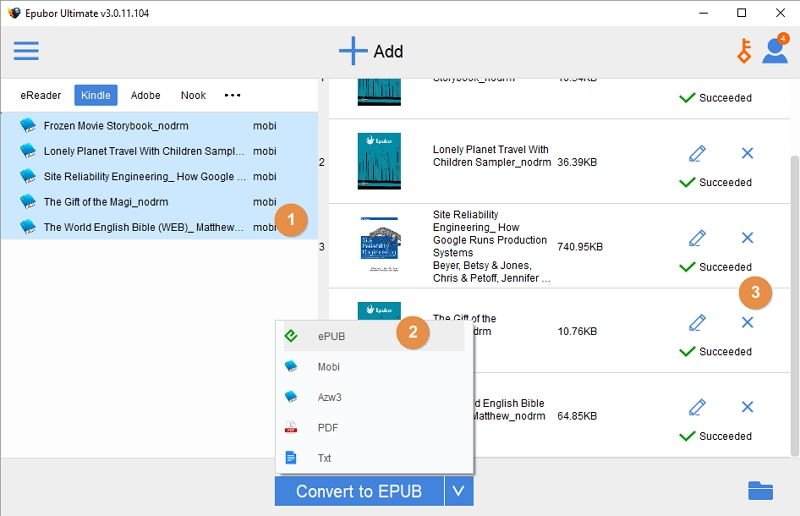Open the output format dropdown arrow
The width and height of the screenshot is (800, 516).
point(459,491)
